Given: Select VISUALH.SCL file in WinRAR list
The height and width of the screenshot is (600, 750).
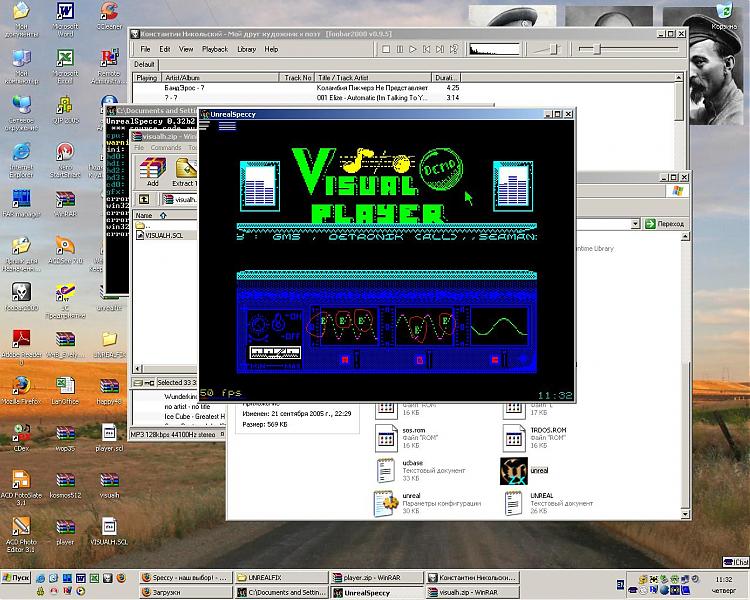Looking at the screenshot, I should click(x=164, y=236).
